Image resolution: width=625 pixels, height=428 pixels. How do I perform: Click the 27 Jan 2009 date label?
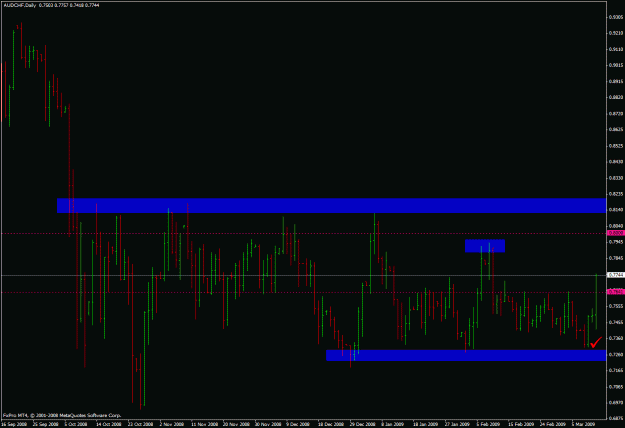458,424
